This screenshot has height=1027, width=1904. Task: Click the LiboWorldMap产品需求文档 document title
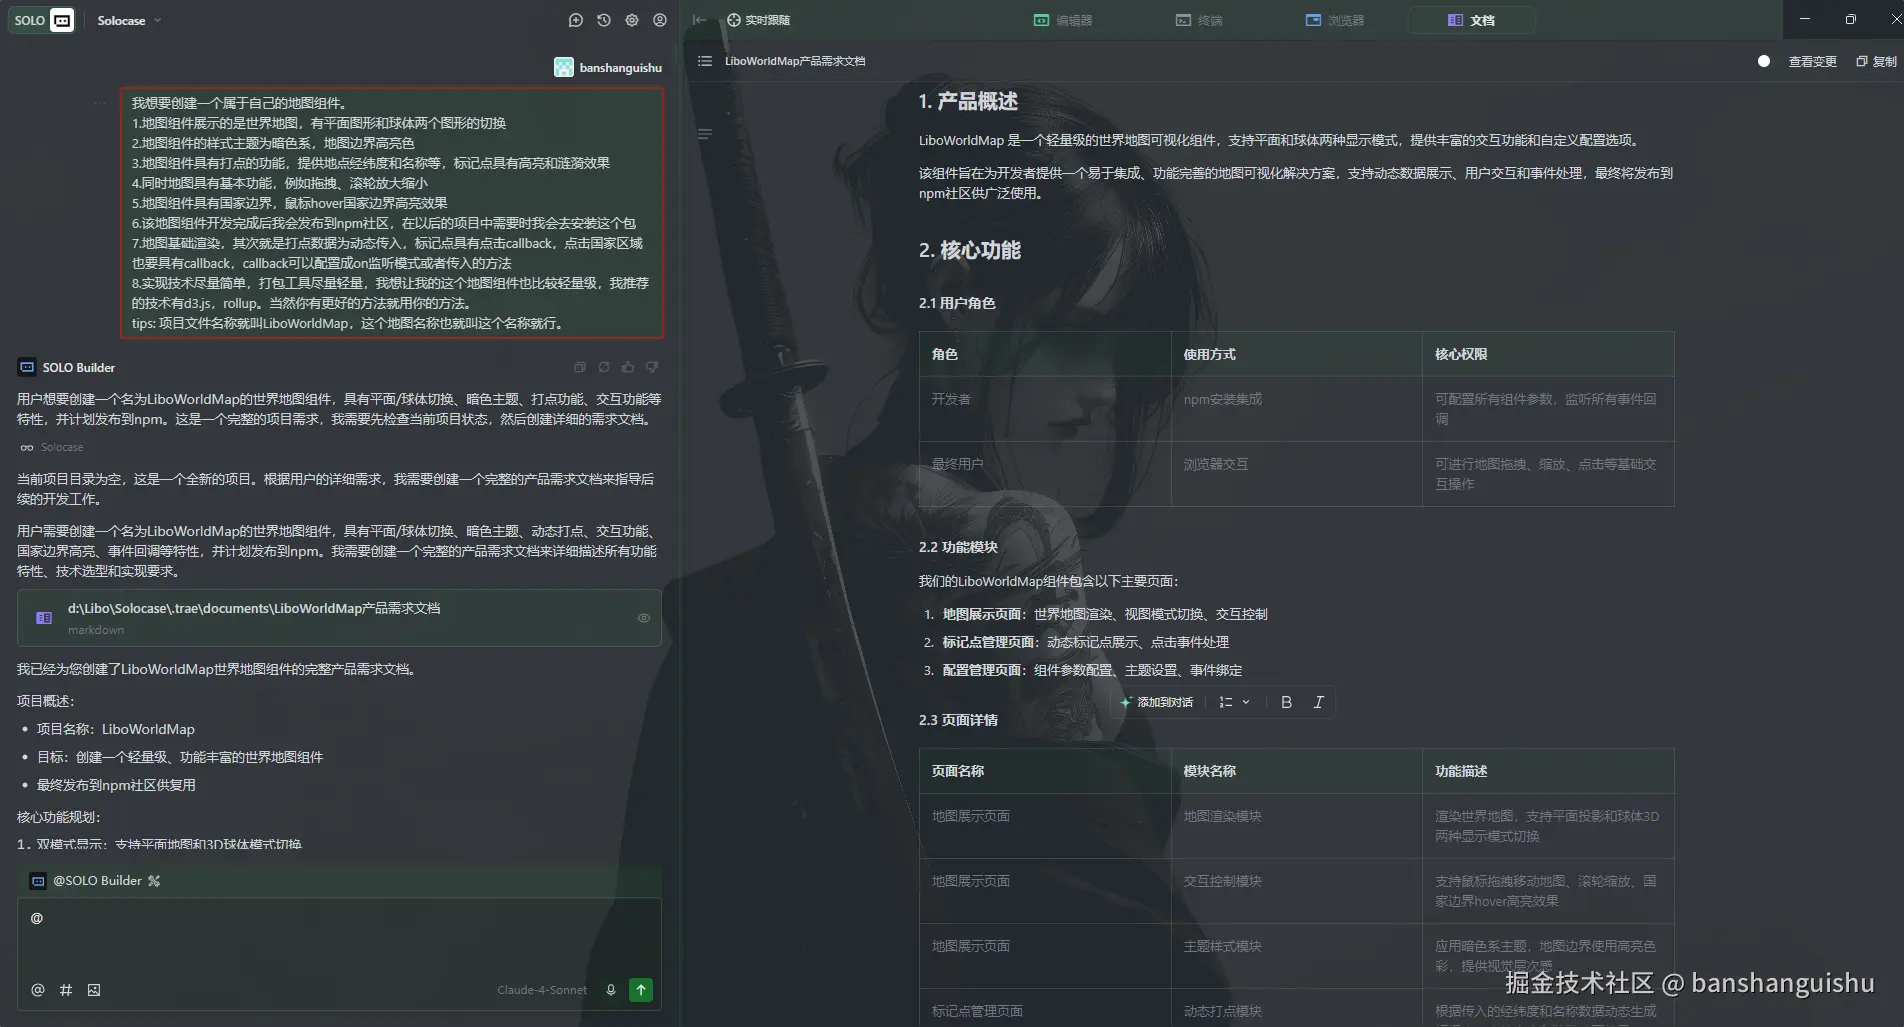point(795,61)
